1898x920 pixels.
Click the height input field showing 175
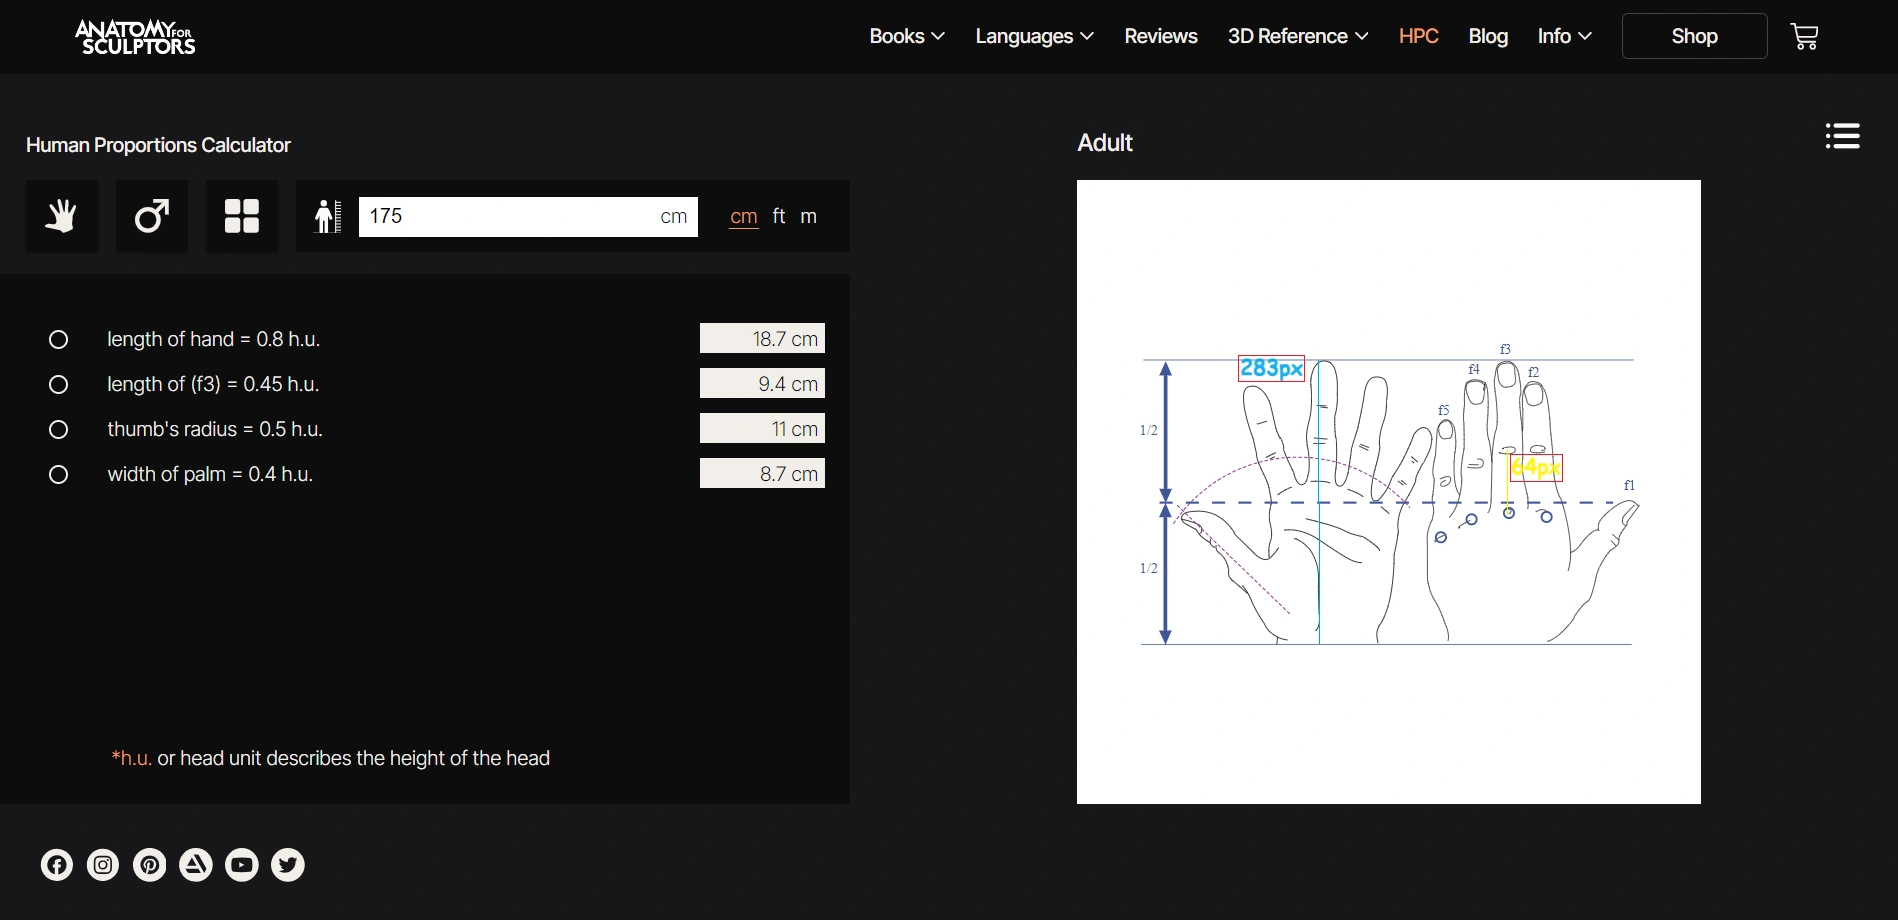point(528,217)
